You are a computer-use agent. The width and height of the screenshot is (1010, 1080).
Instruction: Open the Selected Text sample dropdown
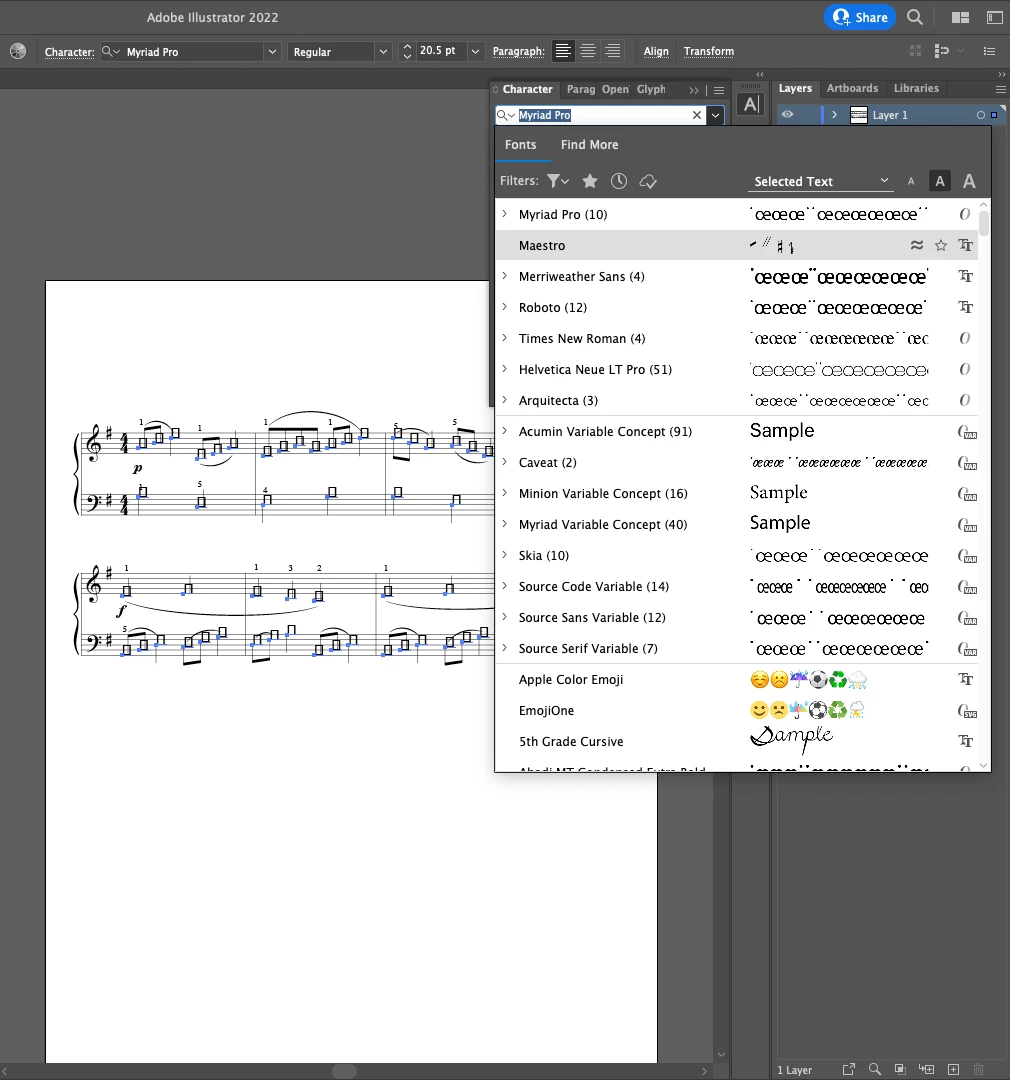click(x=820, y=181)
